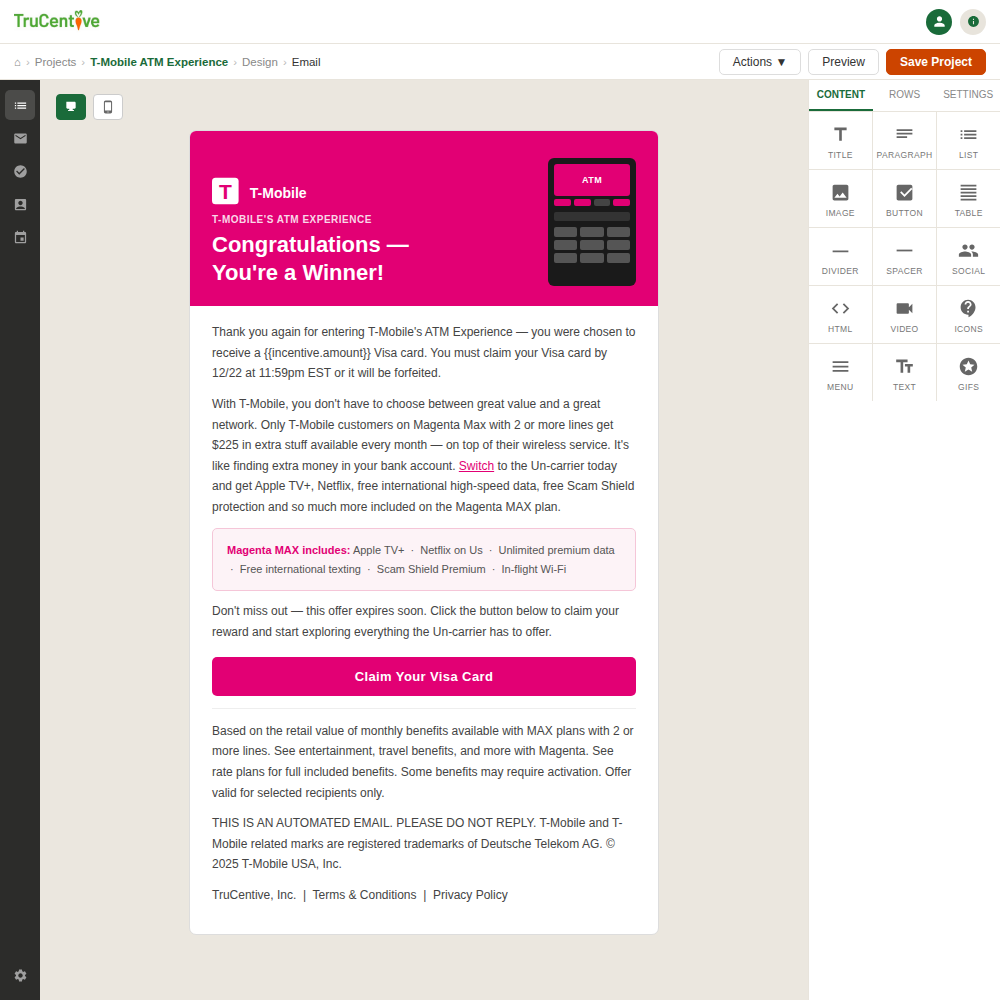This screenshot has width=1000, height=1000.
Task: Open the user account menu
Action: point(938,22)
